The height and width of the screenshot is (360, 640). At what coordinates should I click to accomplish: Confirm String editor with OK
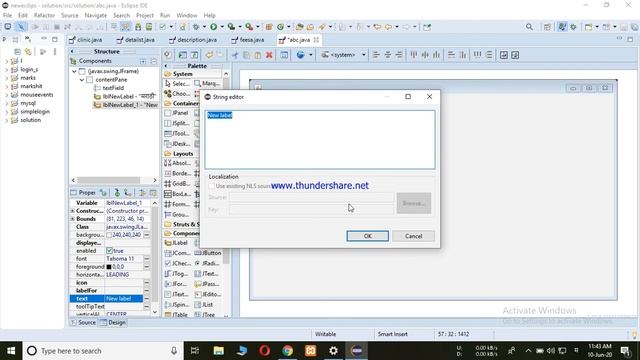[367, 236]
